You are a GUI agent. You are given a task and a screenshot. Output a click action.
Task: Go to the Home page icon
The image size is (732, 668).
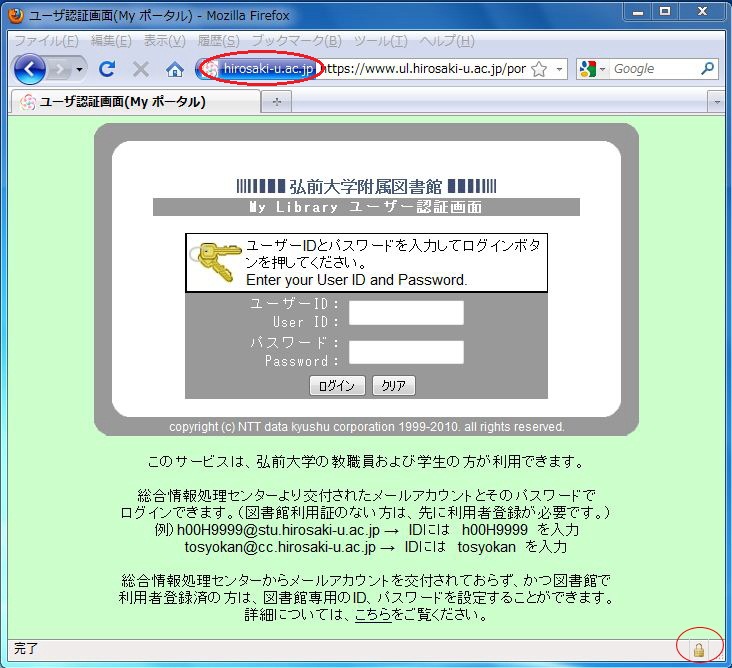point(175,69)
